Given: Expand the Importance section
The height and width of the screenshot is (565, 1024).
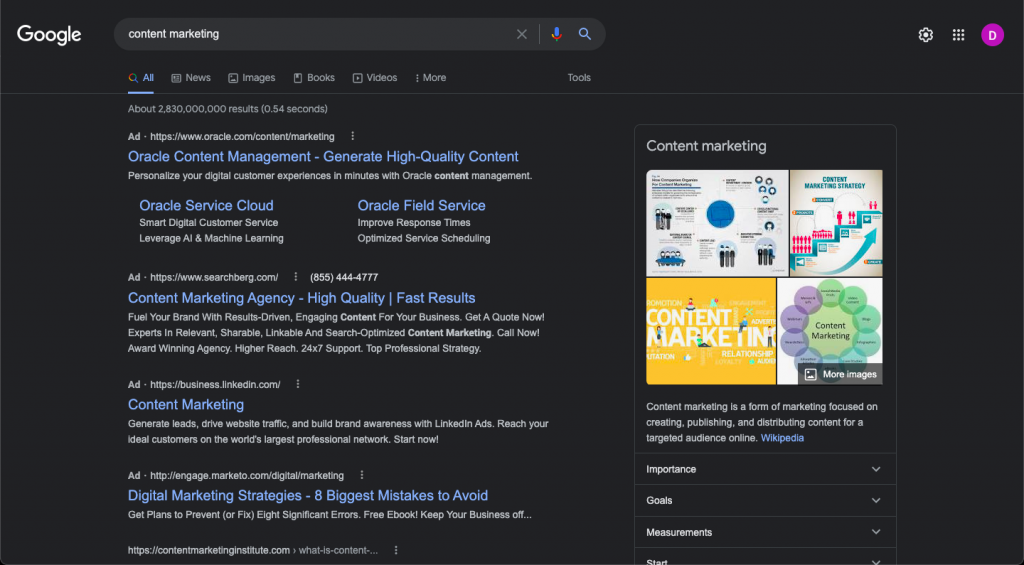Looking at the screenshot, I should 765,469.
